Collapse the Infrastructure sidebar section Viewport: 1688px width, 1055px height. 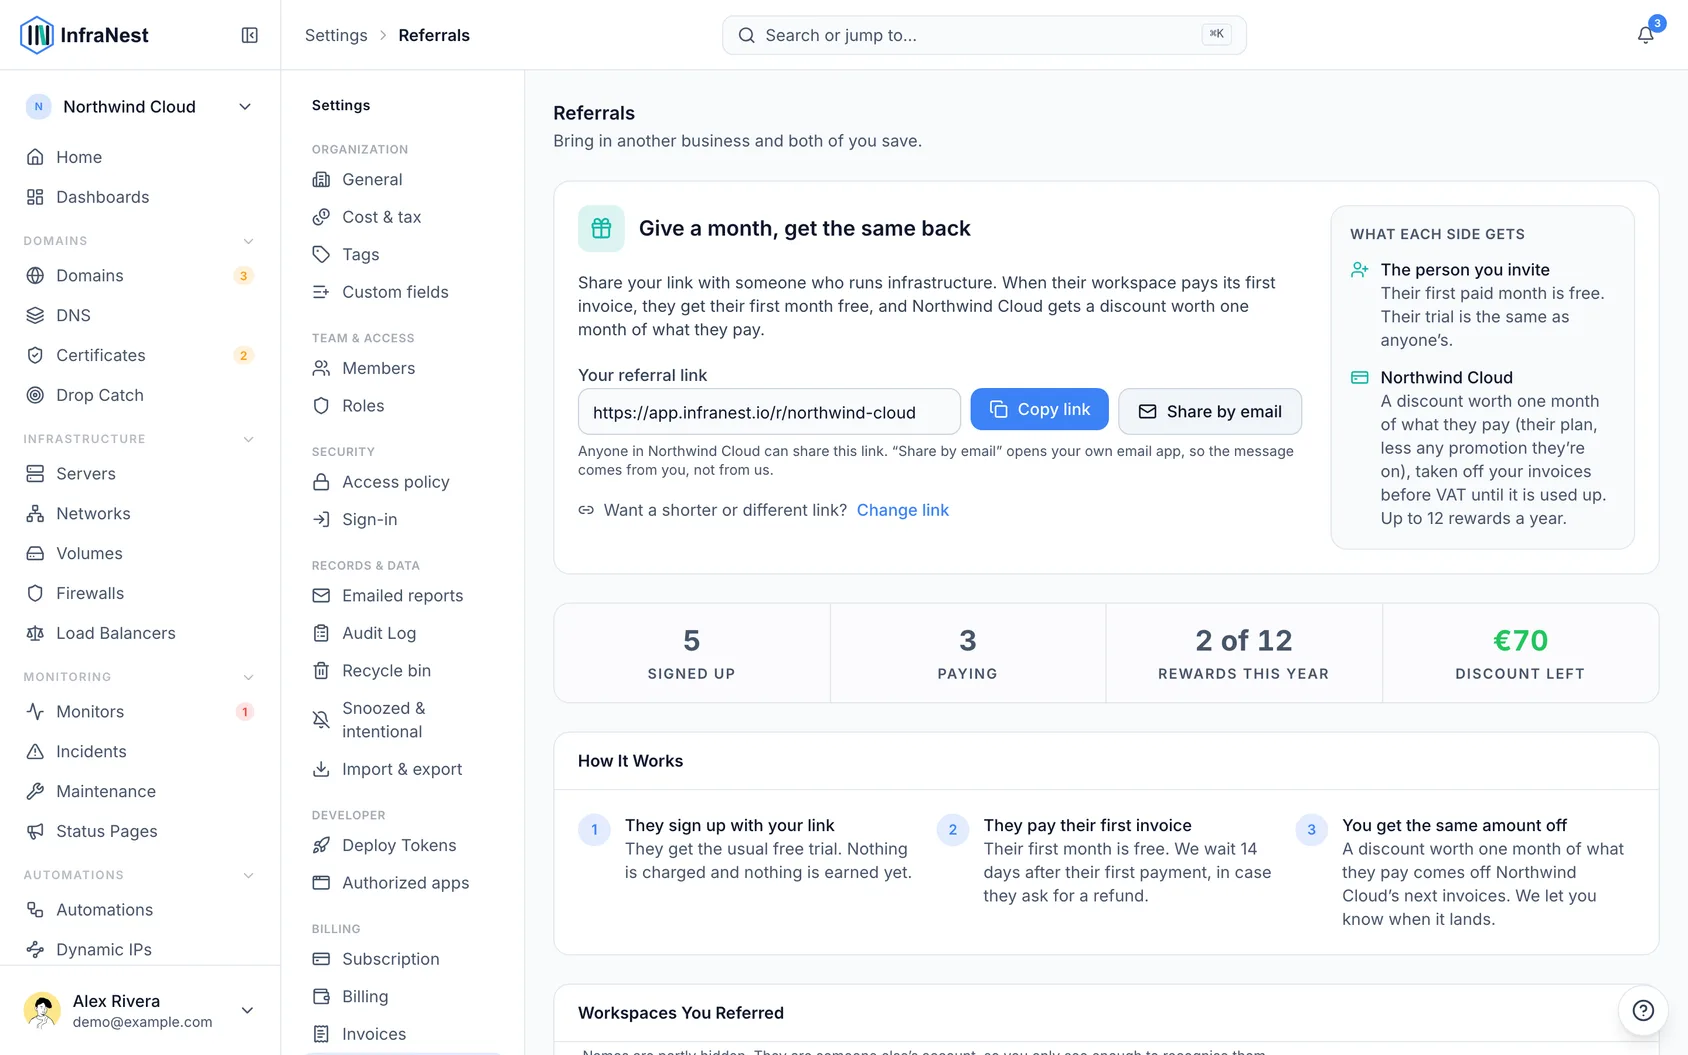248,439
